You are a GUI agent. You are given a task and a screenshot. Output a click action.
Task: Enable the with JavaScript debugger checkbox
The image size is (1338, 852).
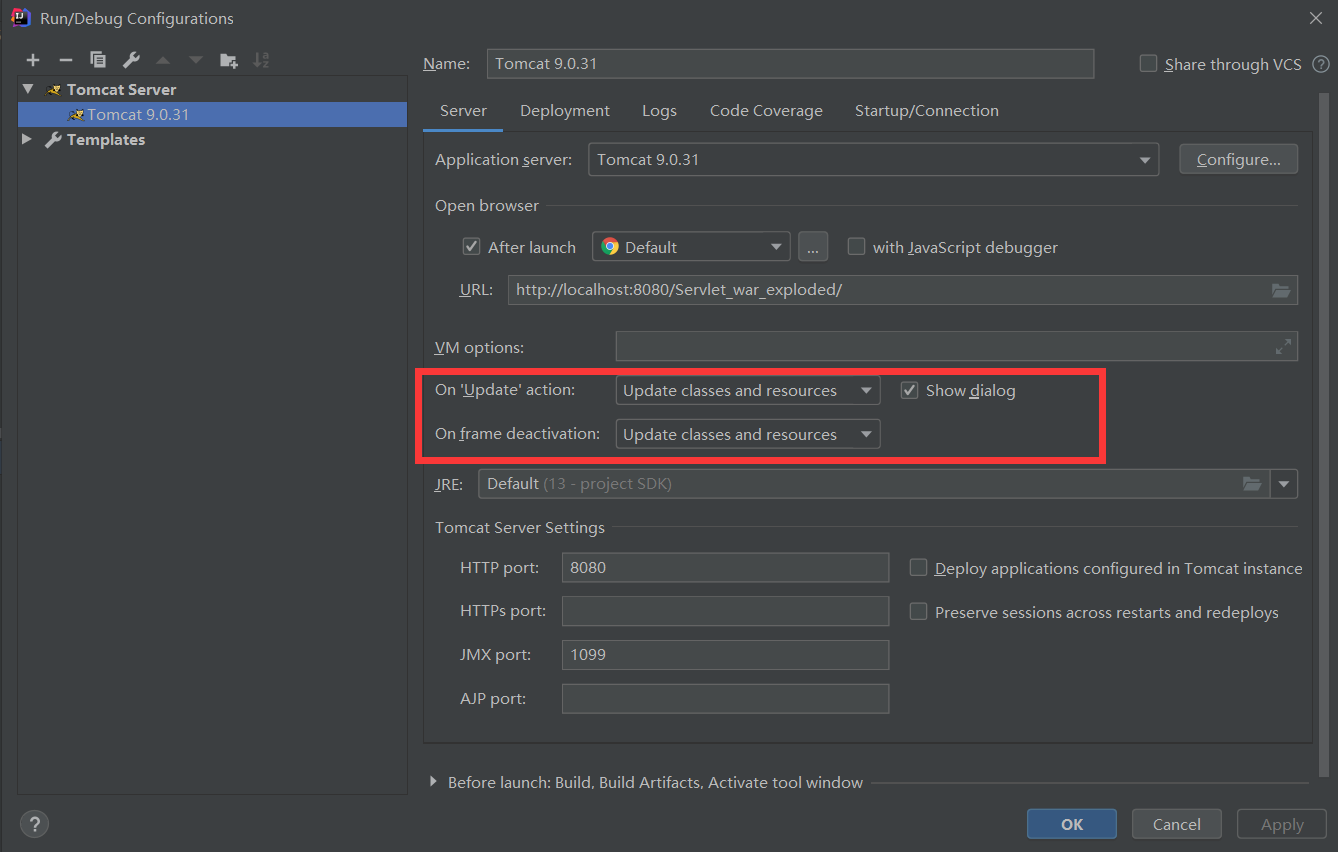coord(857,247)
